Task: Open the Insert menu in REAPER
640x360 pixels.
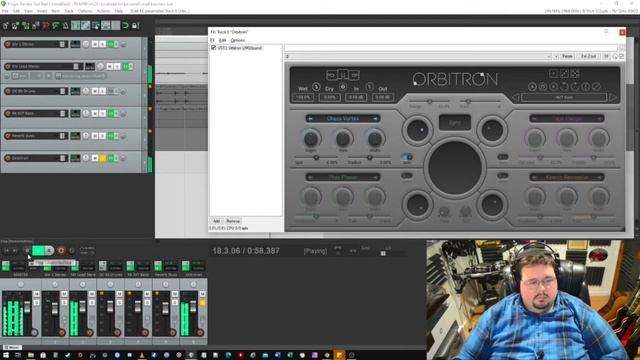Action: (x=42, y=11)
